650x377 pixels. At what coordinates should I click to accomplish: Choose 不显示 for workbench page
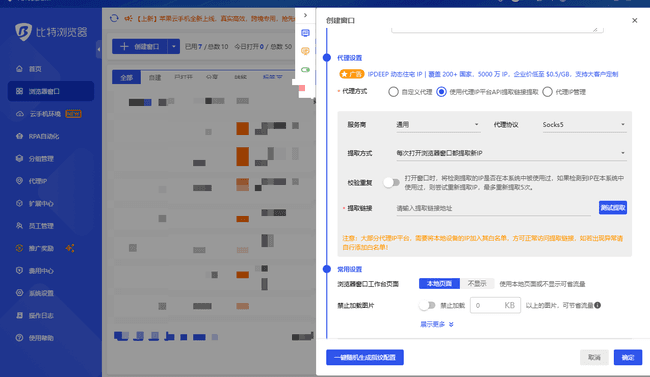477,284
